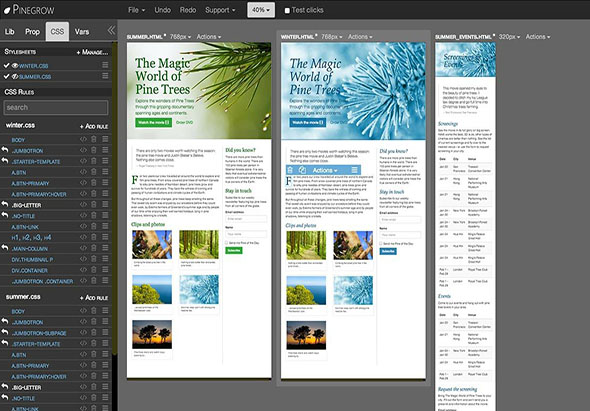Screen dimensions: 590x411
Task: Click the CSS Rules search field
Action: [56, 108]
